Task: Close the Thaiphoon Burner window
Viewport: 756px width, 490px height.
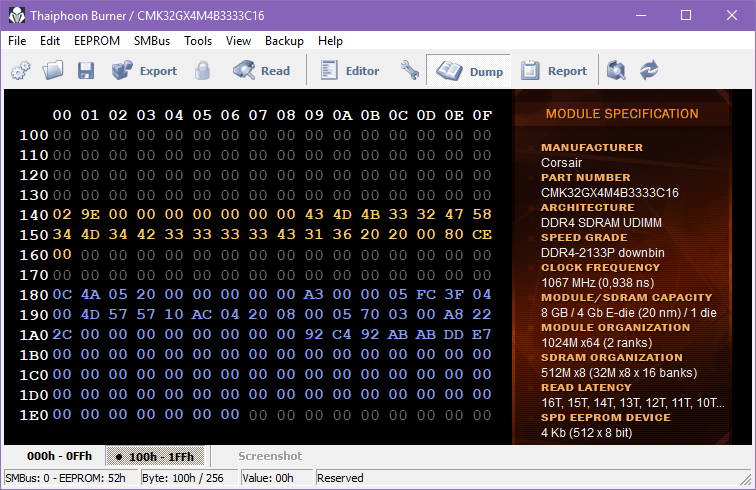Action: point(731,15)
